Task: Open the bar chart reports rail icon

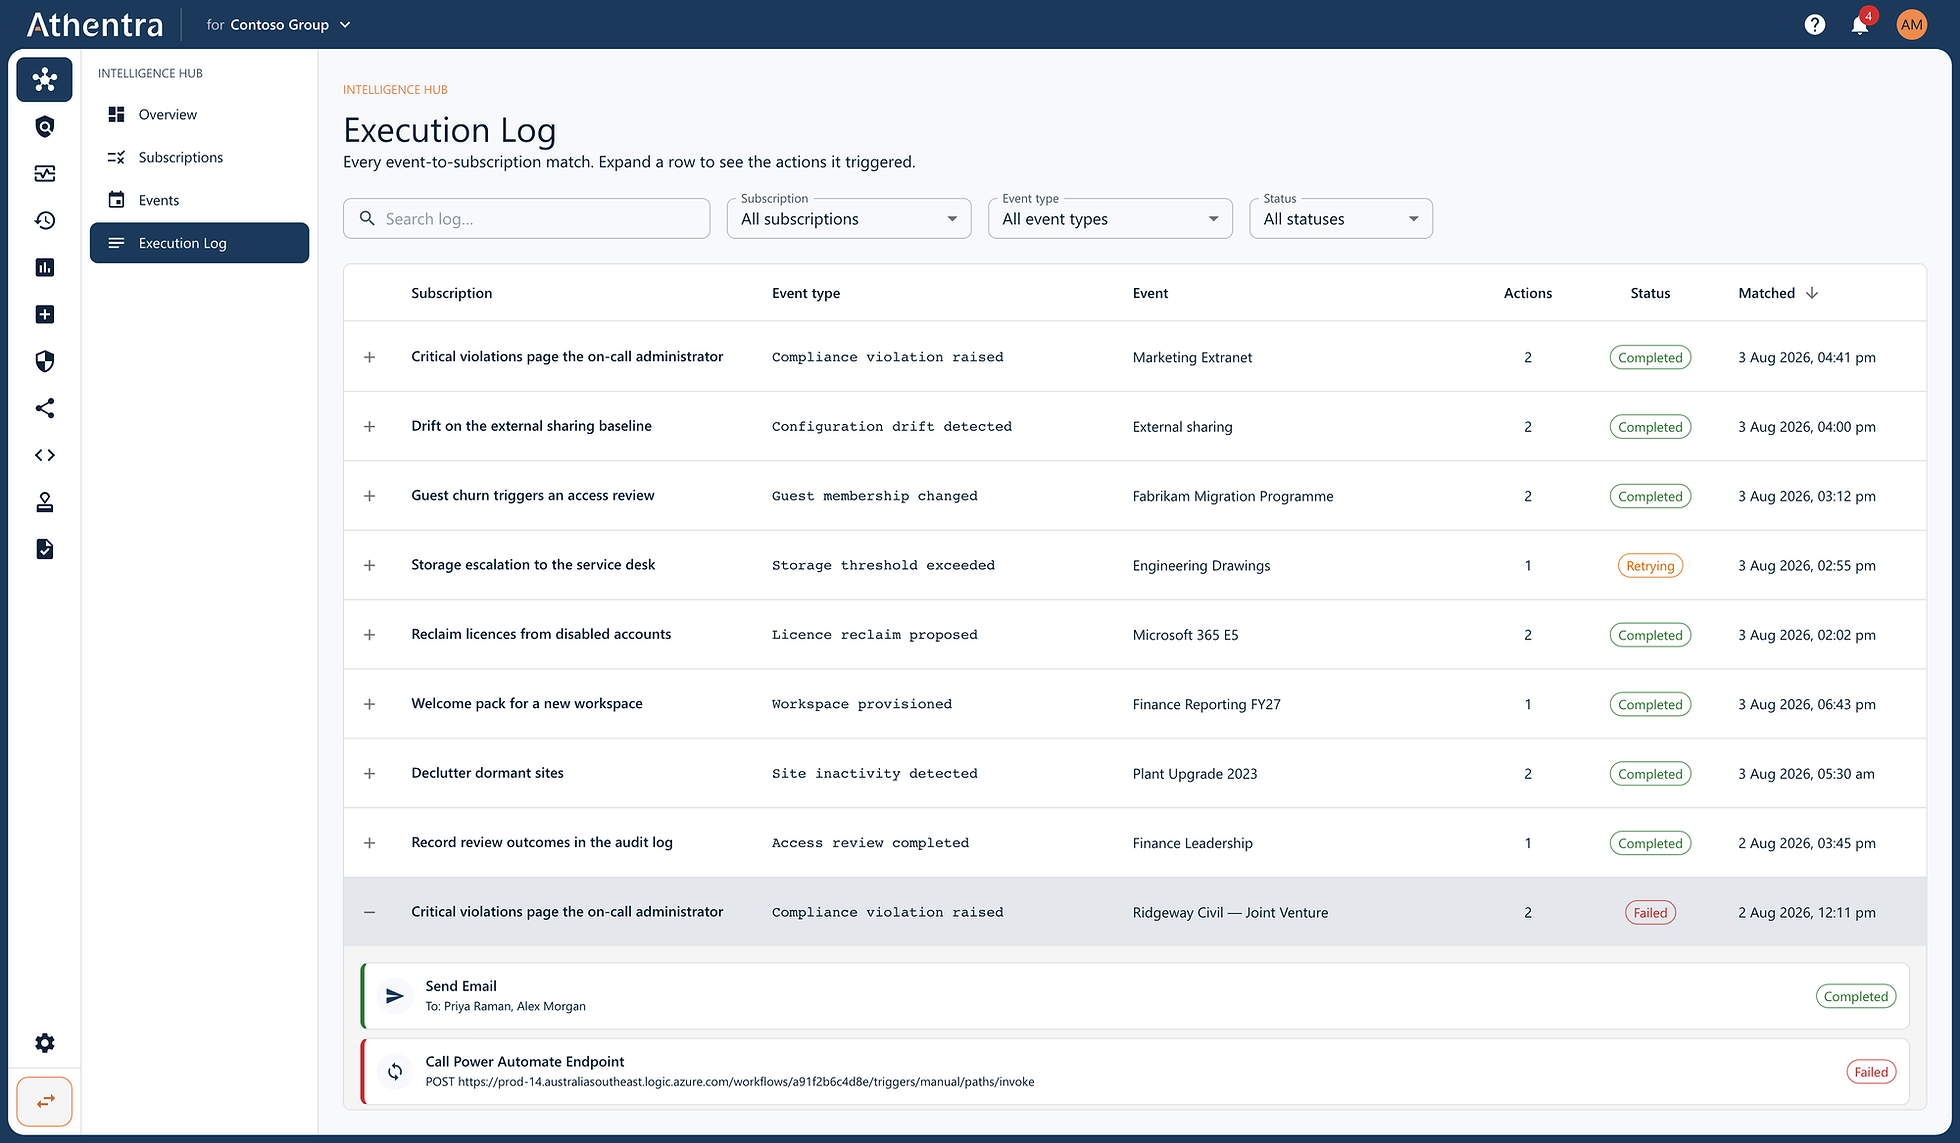Action: tap(44, 267)
